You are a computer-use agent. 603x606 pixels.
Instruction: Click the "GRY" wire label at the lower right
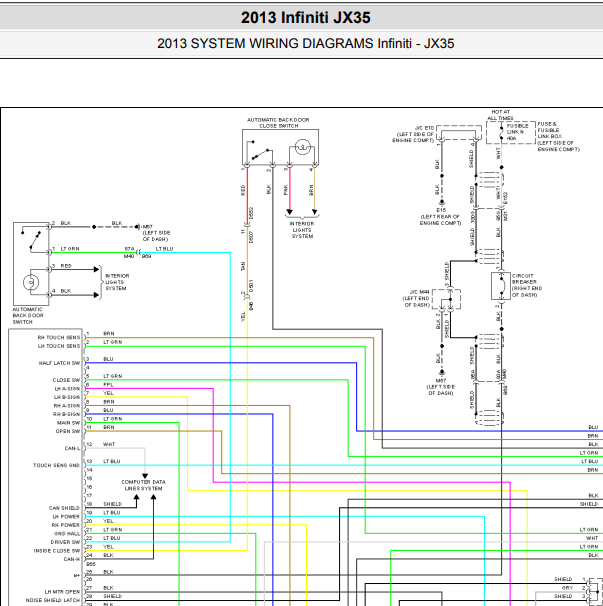(567, 587)
